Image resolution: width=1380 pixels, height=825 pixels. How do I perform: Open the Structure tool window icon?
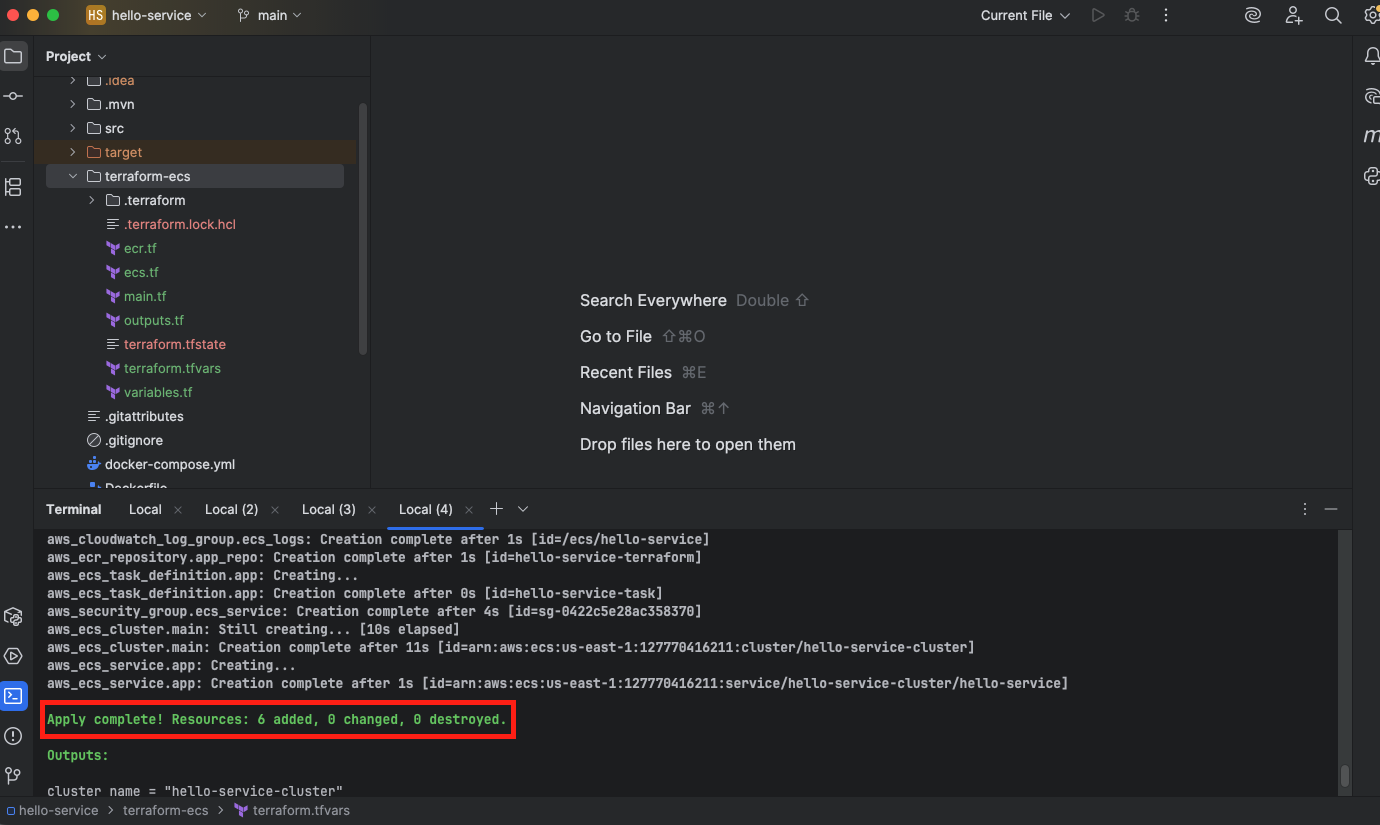point(13,187)
